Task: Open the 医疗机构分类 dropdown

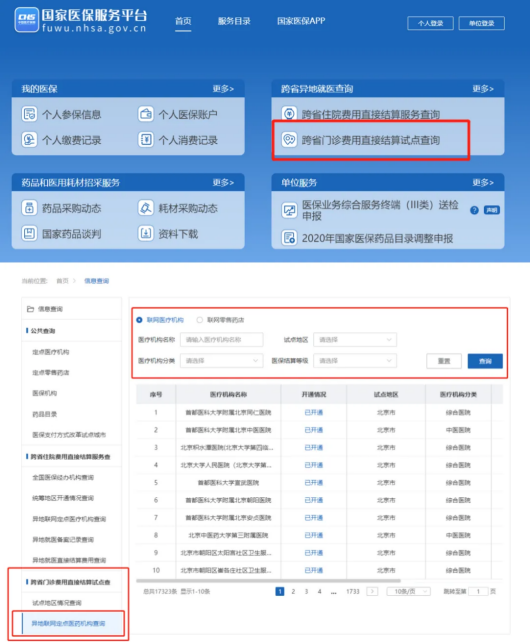Action: [x=221, y=361]
